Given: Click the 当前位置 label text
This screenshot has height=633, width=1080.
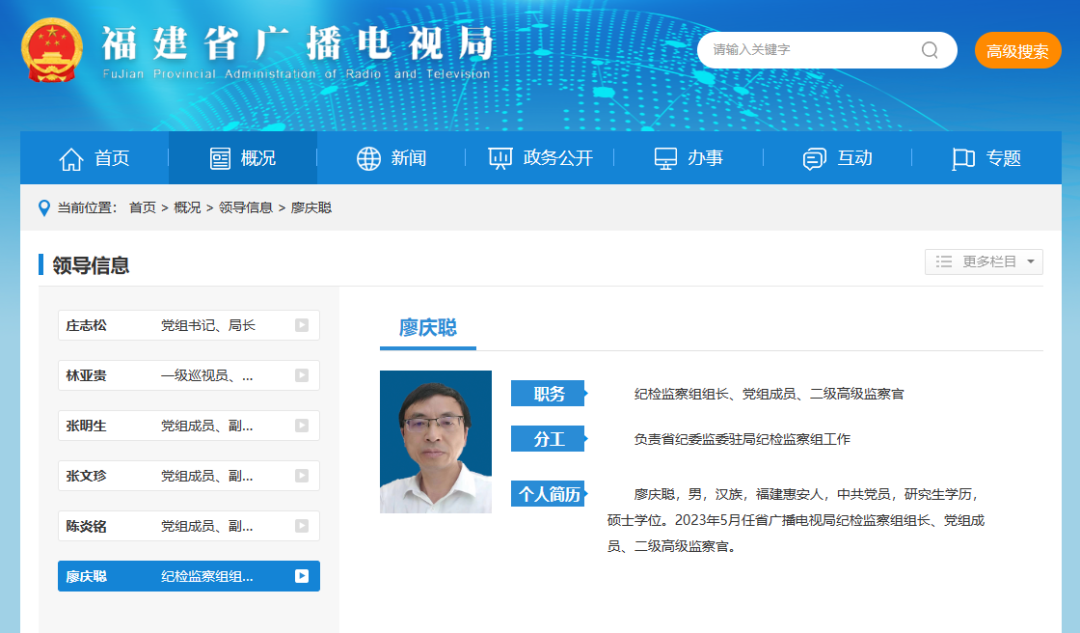Looking at the screenshot, I should [x=87, y=208].
